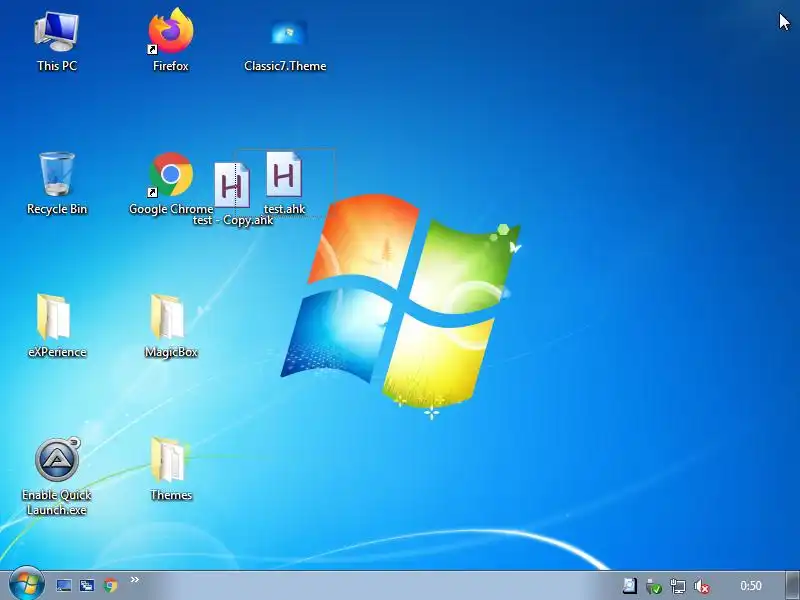Viewport: 800px width, 600px height.
Task: Click the search magnifier tray icon
Action: coord(630,586)
